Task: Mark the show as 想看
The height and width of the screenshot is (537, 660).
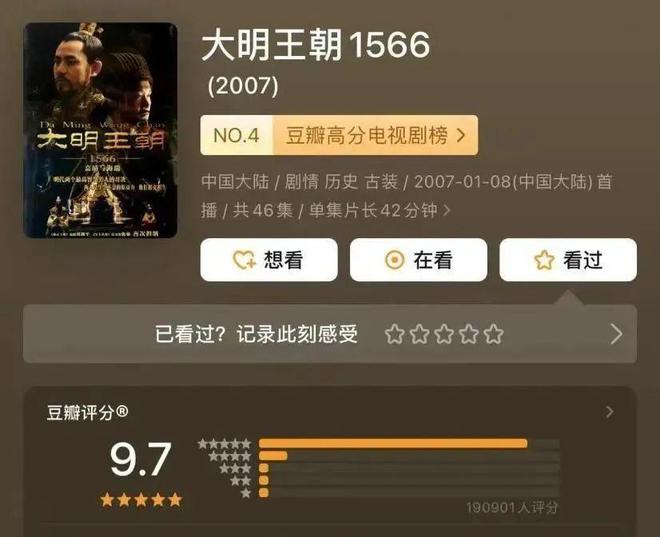Action: point(269,260)
